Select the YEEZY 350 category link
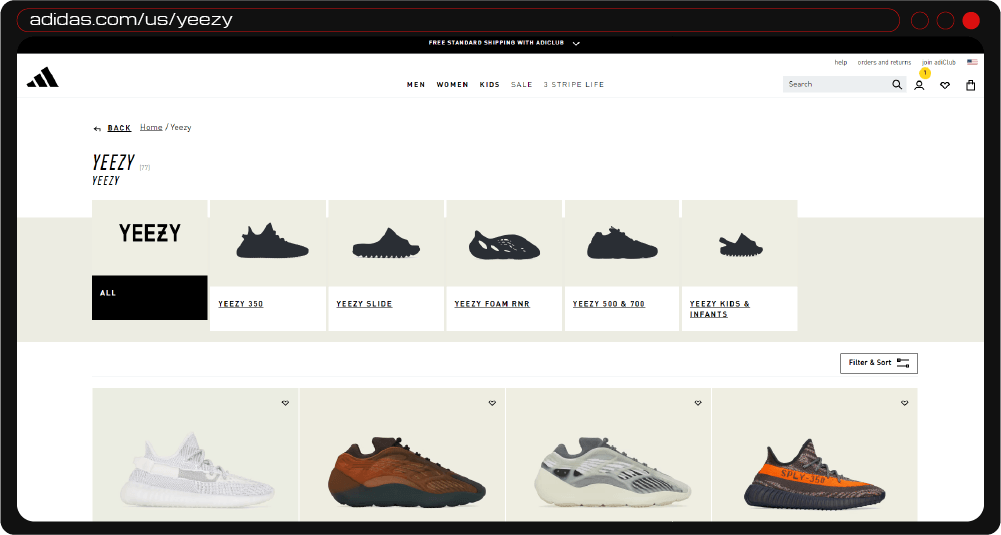The height and width of the screenshot is (535, 1001). [241, 304]
